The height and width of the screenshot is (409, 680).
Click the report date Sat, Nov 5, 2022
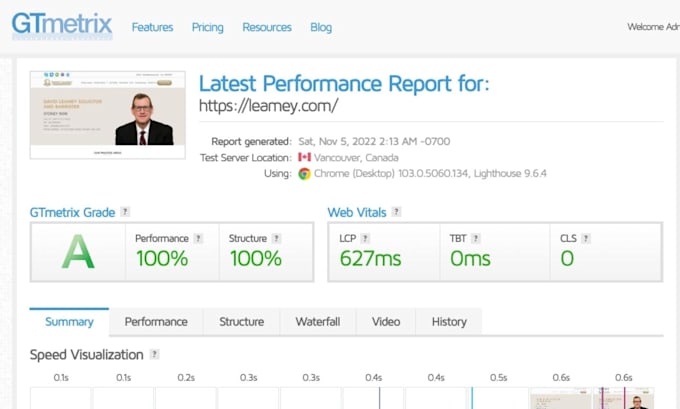tap(374, 141)
